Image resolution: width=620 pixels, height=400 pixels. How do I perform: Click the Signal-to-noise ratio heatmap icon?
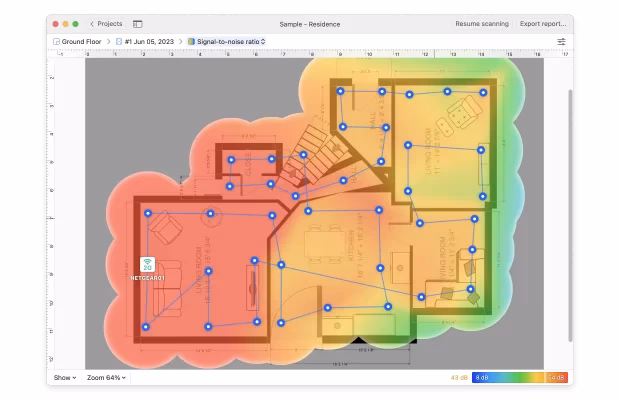[x=191, y=42]
